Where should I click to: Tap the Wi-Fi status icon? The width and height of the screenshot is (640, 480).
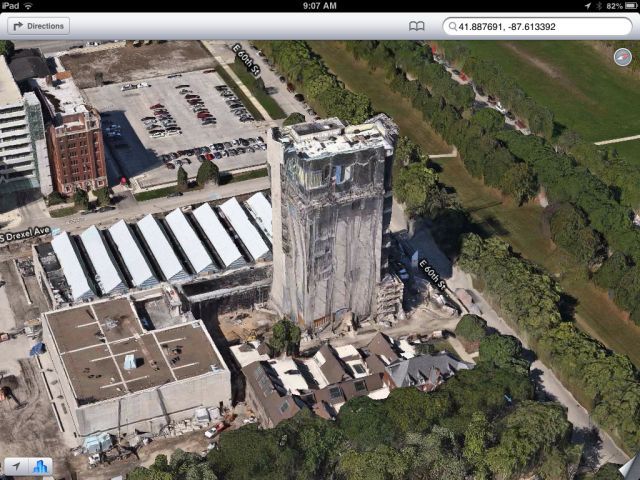point(26,6)
